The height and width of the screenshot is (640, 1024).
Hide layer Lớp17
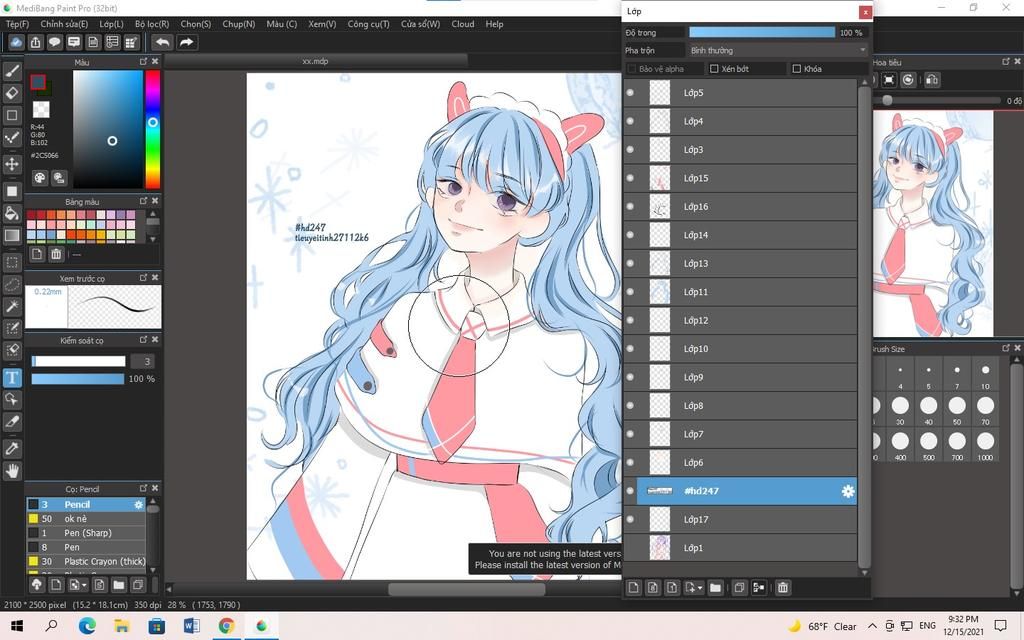tap(630, 519)
